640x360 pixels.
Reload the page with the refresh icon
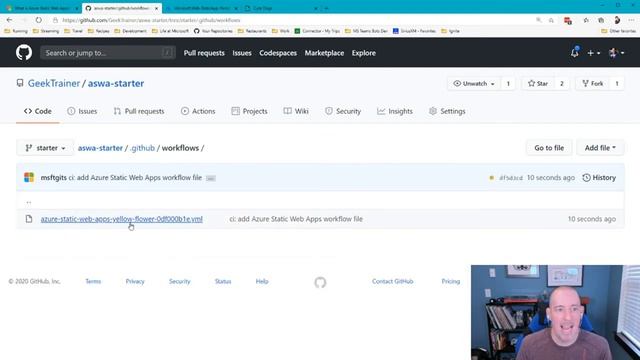tap(38, 20)
